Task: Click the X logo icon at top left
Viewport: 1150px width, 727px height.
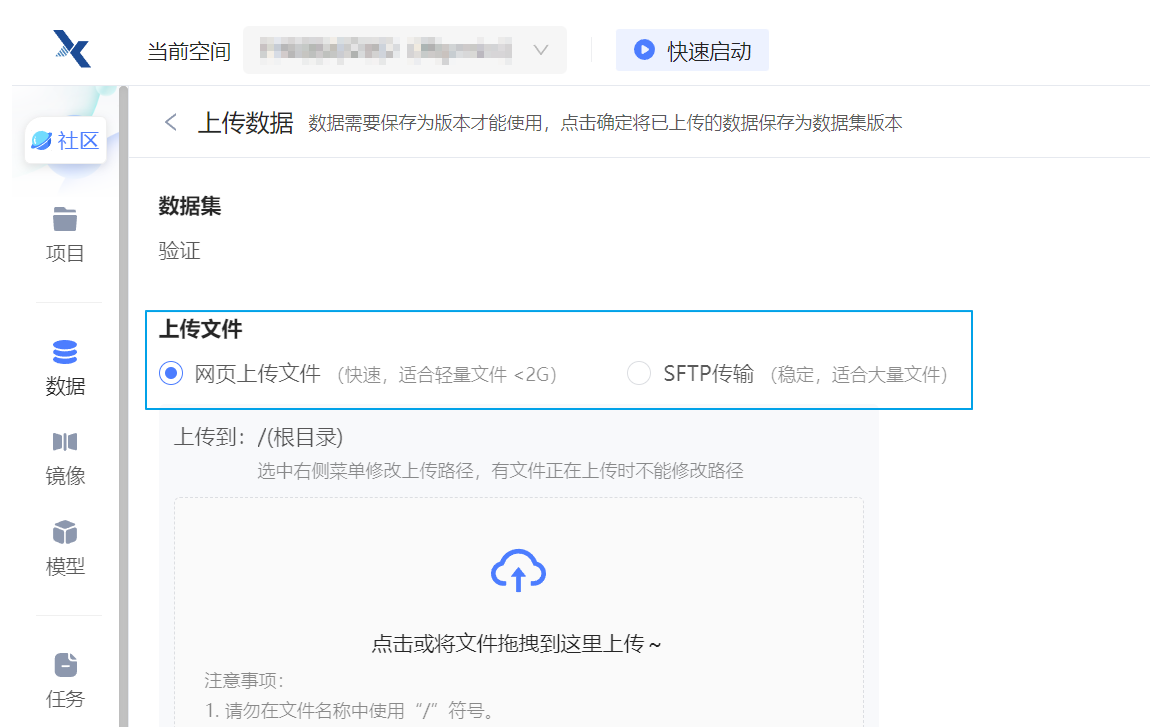Action: [x=72, y=49]
